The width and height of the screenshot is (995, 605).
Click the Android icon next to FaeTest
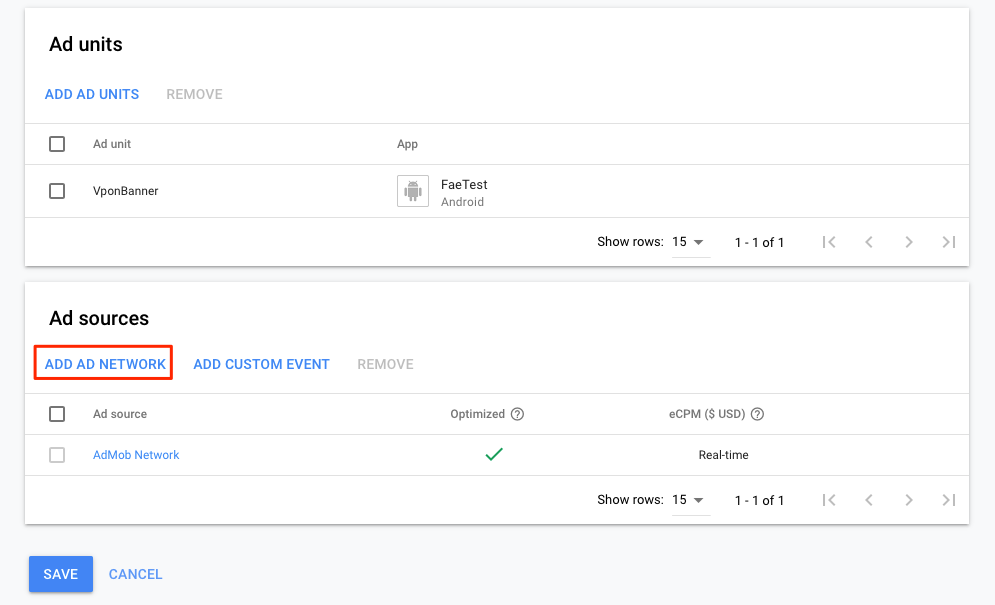413,191
